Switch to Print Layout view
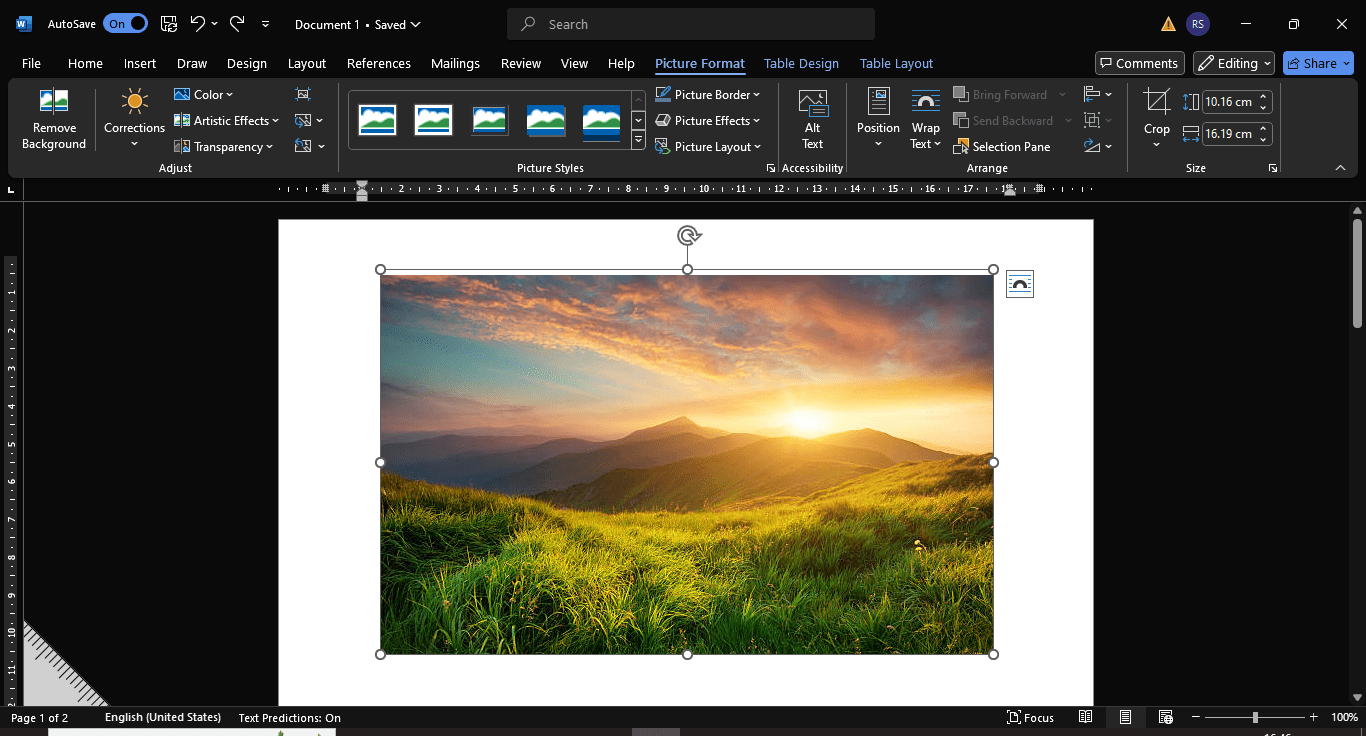The width and height of the screenshot is (1366, 736). (1125, 717)
